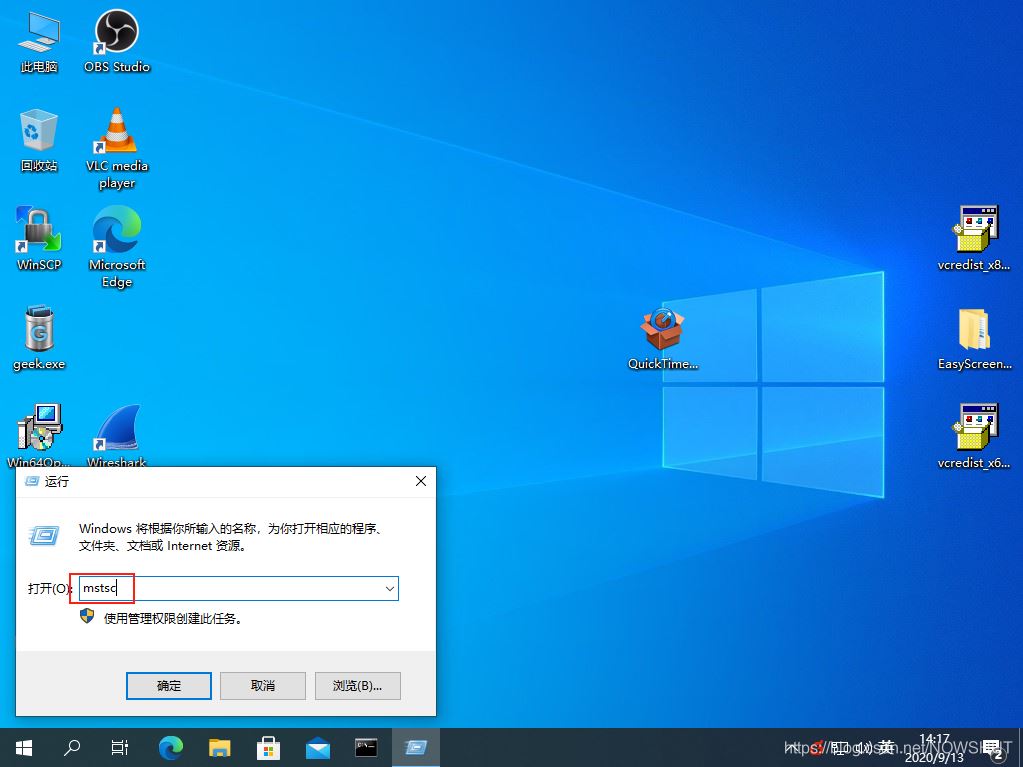Open Microsoft Store from the taskbar

268,747
